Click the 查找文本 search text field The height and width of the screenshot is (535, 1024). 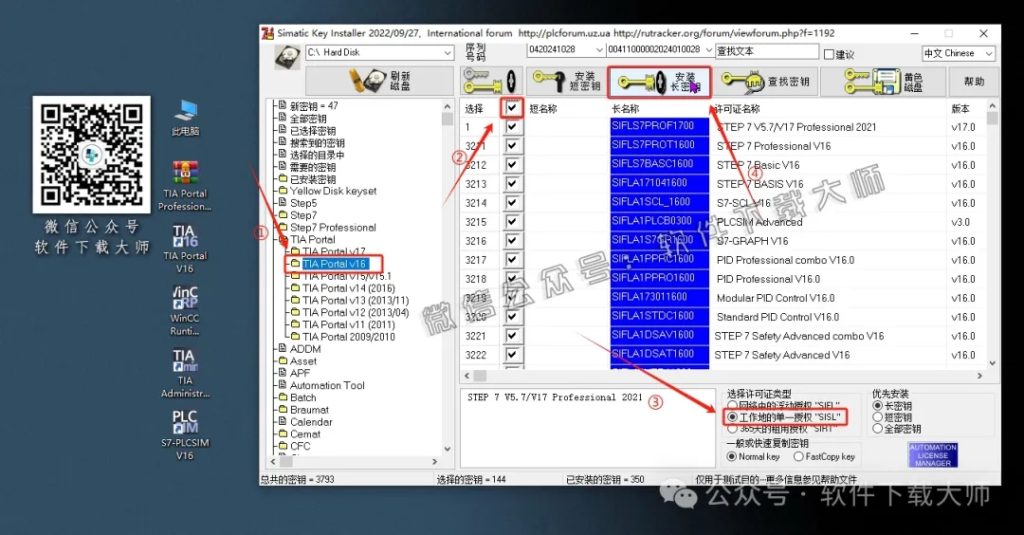[767, 51]
